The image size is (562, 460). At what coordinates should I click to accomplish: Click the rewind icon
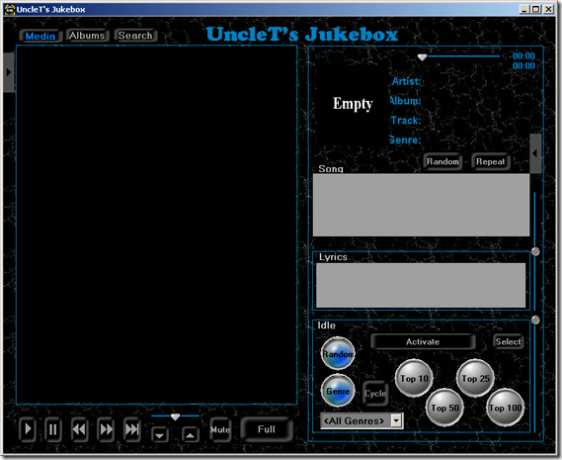coord(79,429)
